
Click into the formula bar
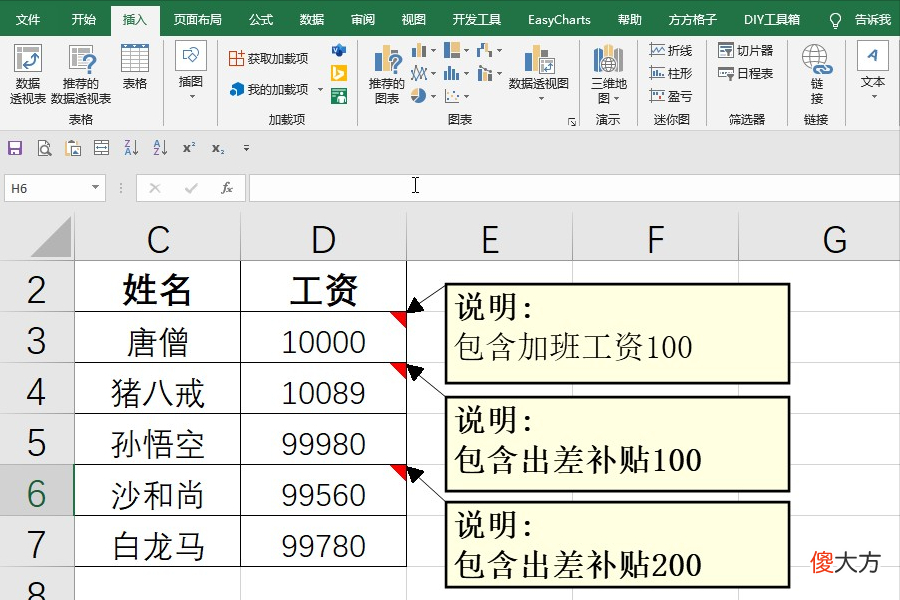[x=574, y=188]
